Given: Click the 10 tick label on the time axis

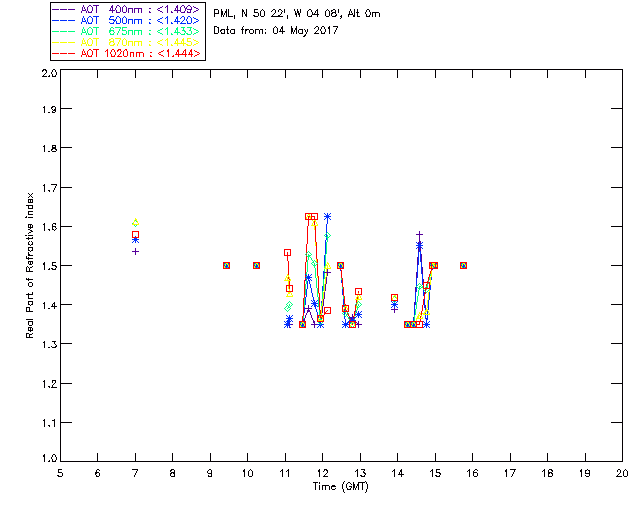Looking at the screenshot, I should pyautogui.click(x=247, y=473).
